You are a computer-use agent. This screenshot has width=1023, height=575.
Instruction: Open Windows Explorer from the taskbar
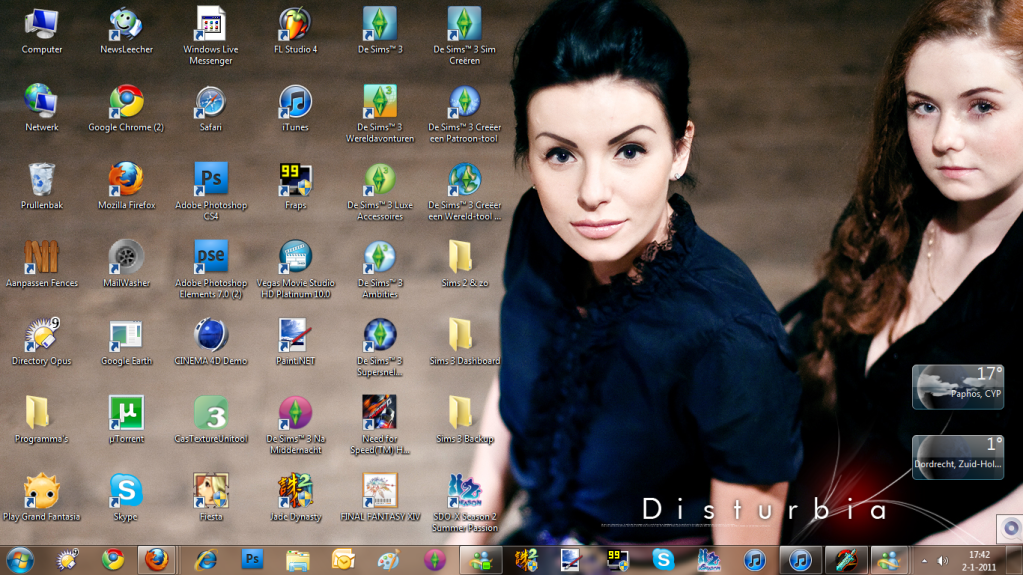point(298,559)
